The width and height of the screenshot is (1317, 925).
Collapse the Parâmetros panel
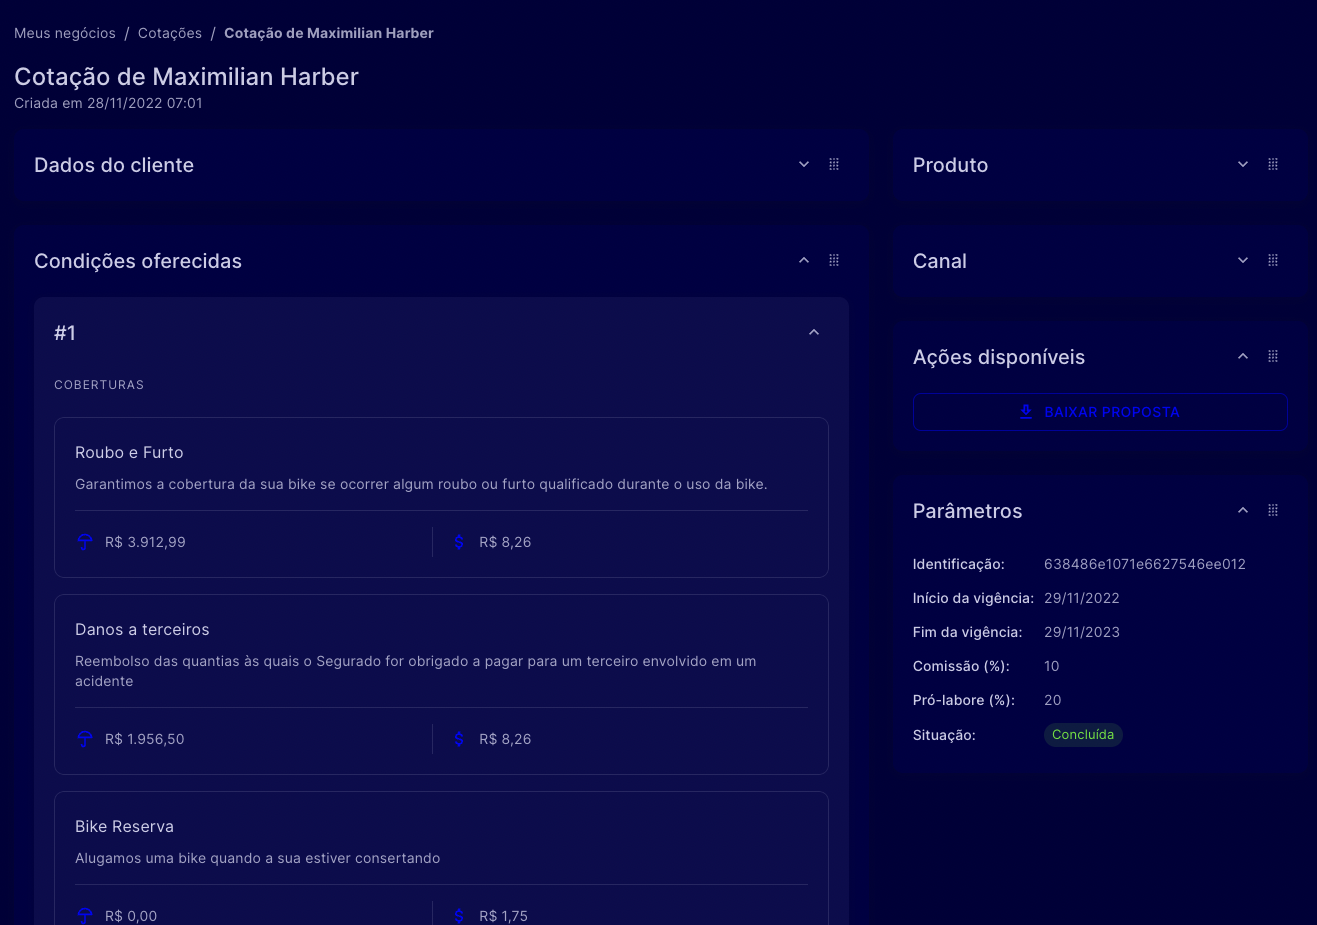coord(1243,510)
